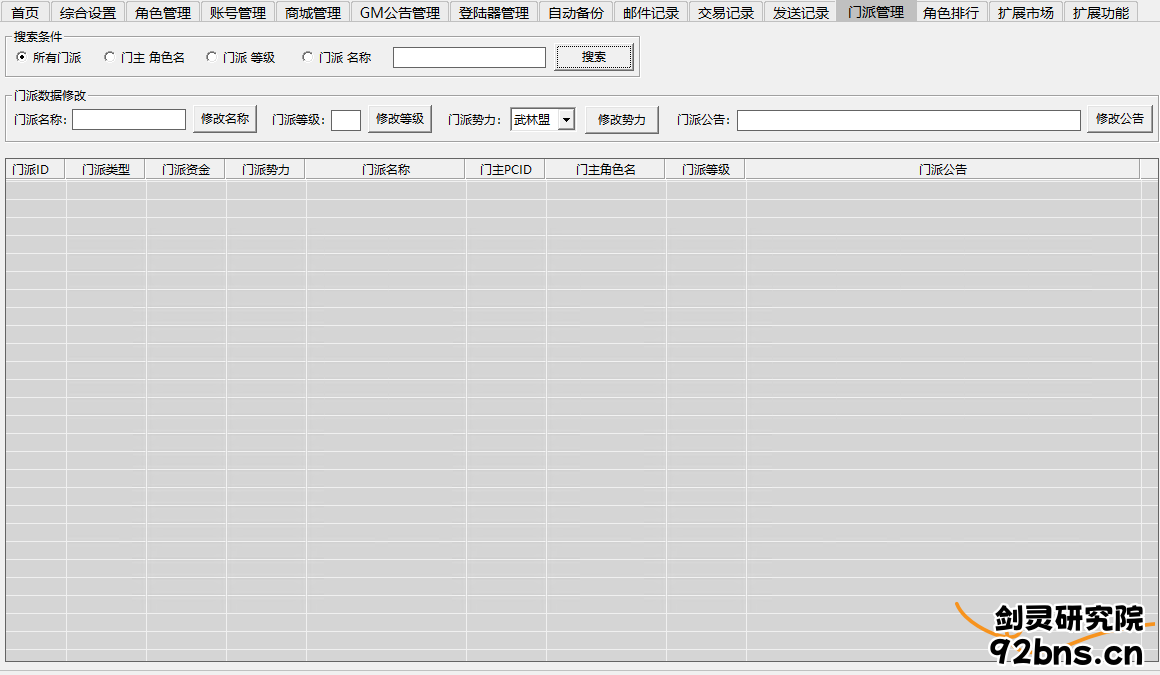Screen dimensions: 1160x675
Task: Open the 扩展功能 tab
Action: 1101,13
